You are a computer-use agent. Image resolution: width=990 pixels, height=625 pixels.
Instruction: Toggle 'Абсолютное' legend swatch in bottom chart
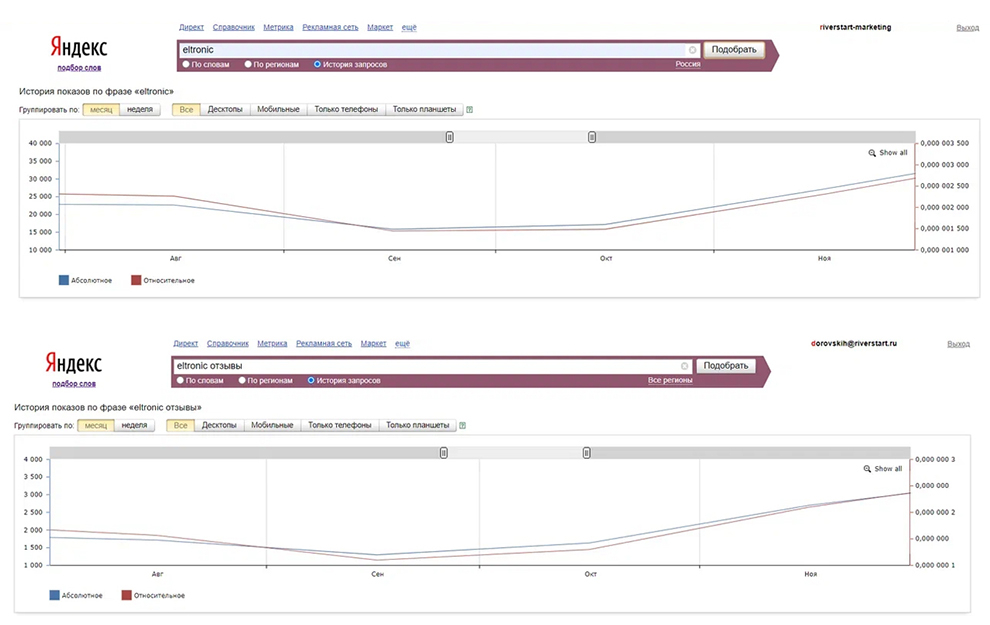click(x=54, y=595)
